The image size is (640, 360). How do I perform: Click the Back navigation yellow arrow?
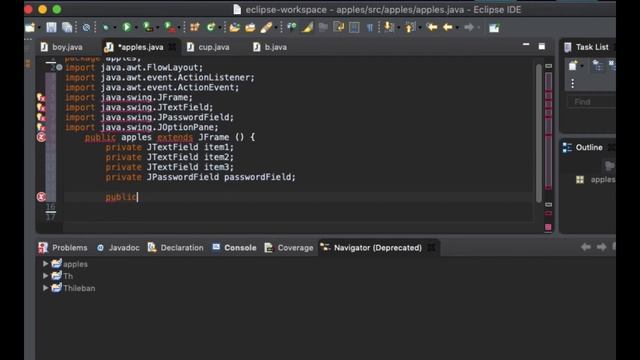[x=448, y=27]
